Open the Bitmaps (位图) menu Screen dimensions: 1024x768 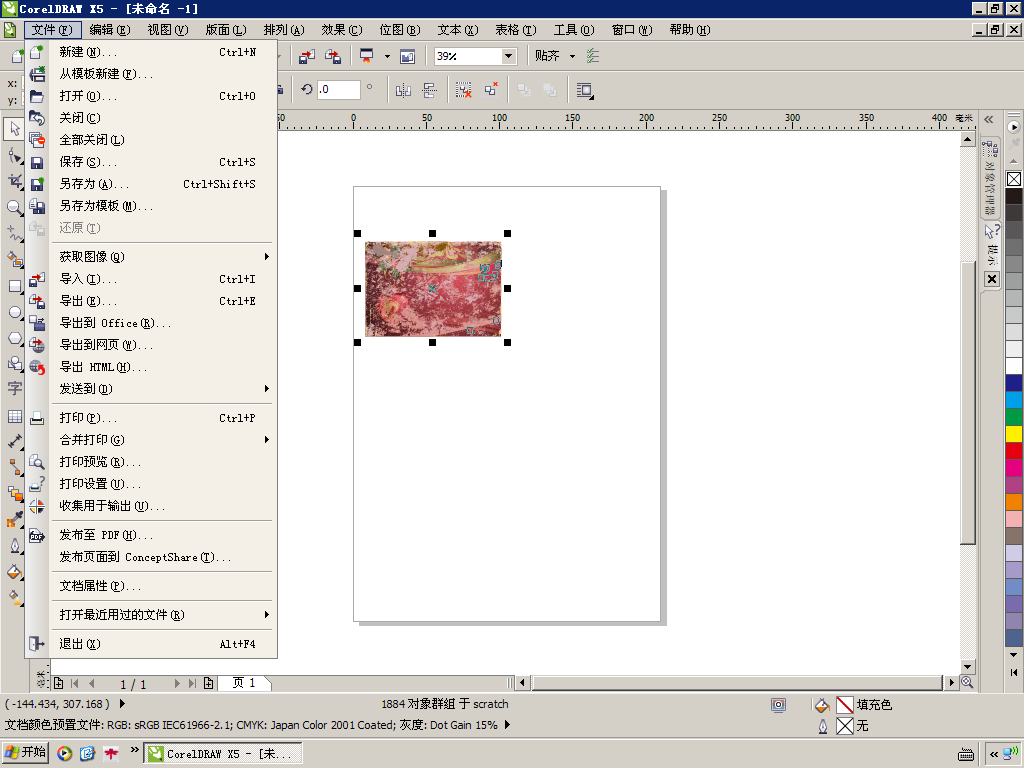point(400,30)
